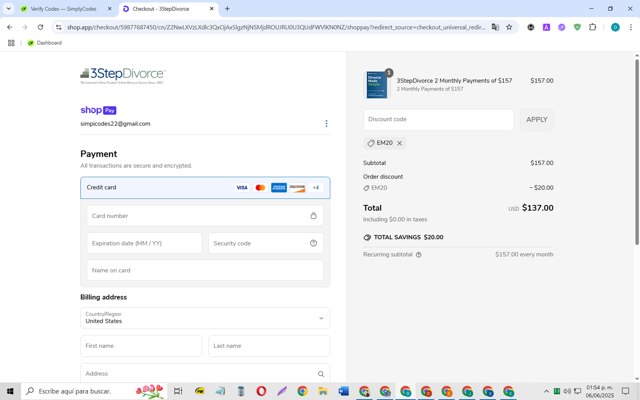Click the 3StepDivorce product thumbnail

click(377, 85)
